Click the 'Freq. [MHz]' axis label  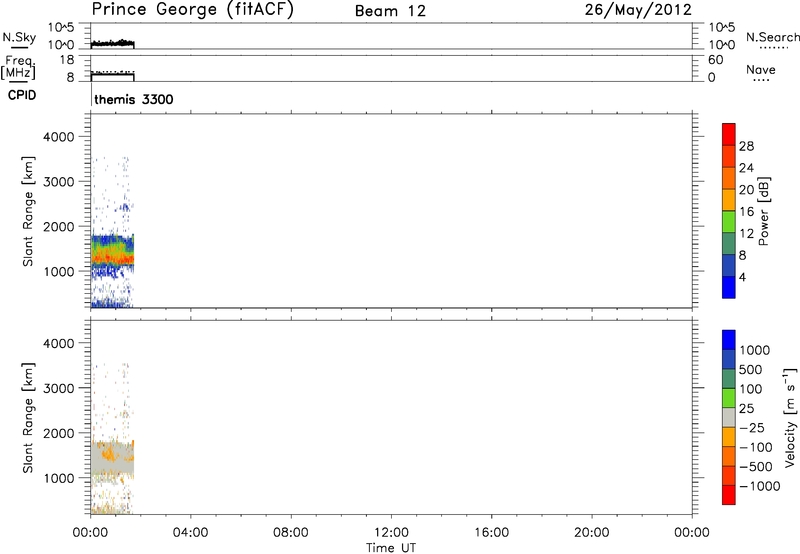[19, 67]
